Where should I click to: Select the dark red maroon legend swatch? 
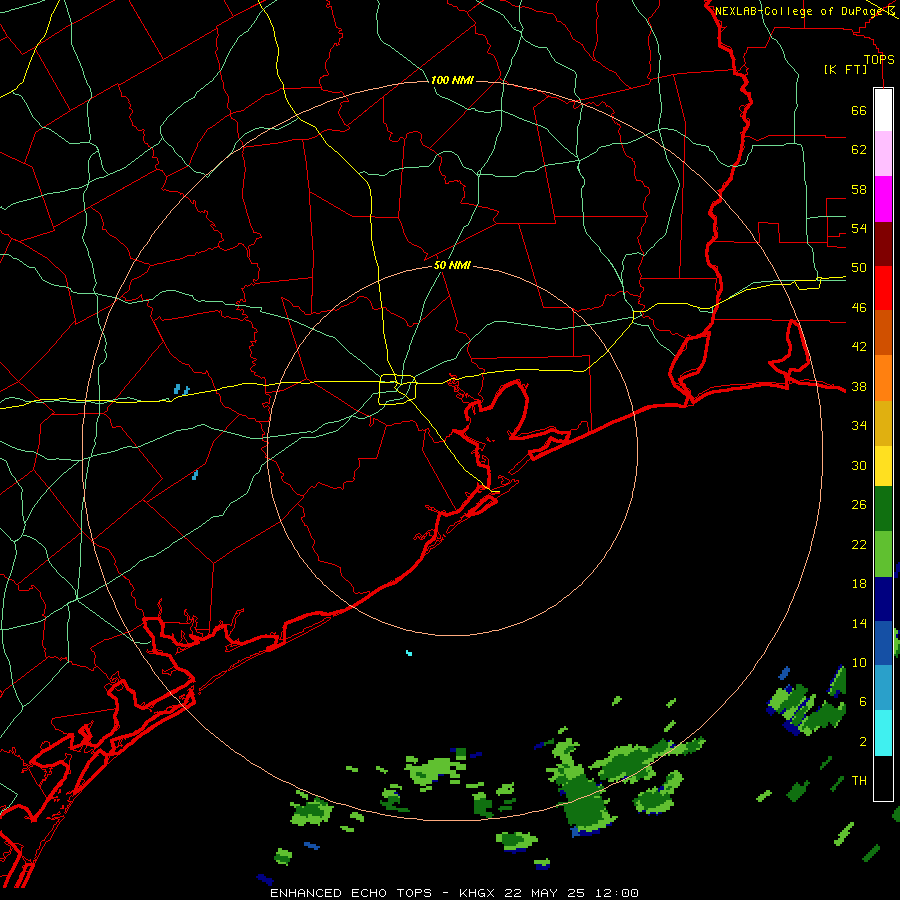[883, 244]
